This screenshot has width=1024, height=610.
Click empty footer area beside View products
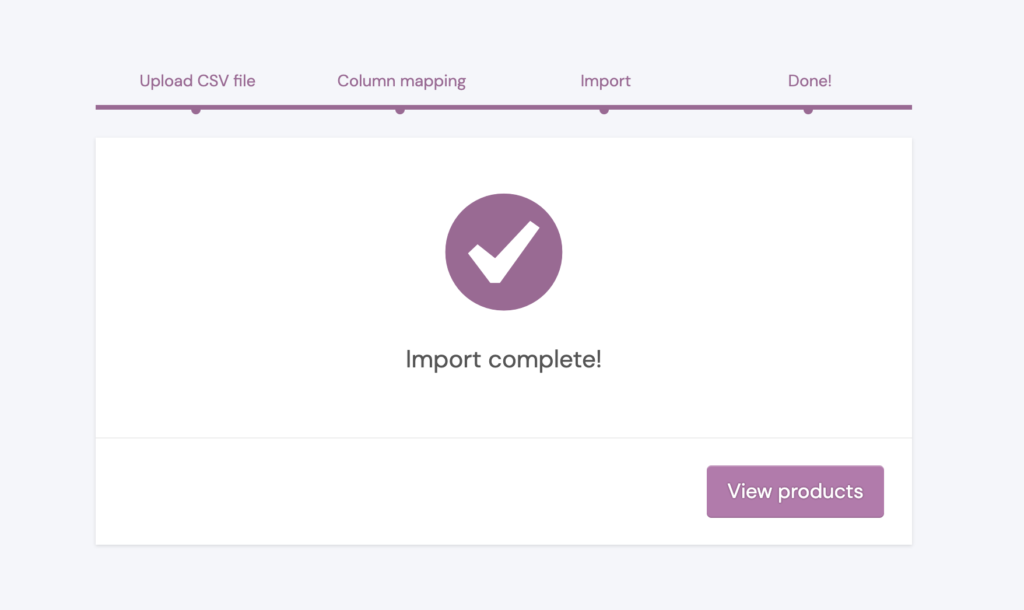(400, 491)
